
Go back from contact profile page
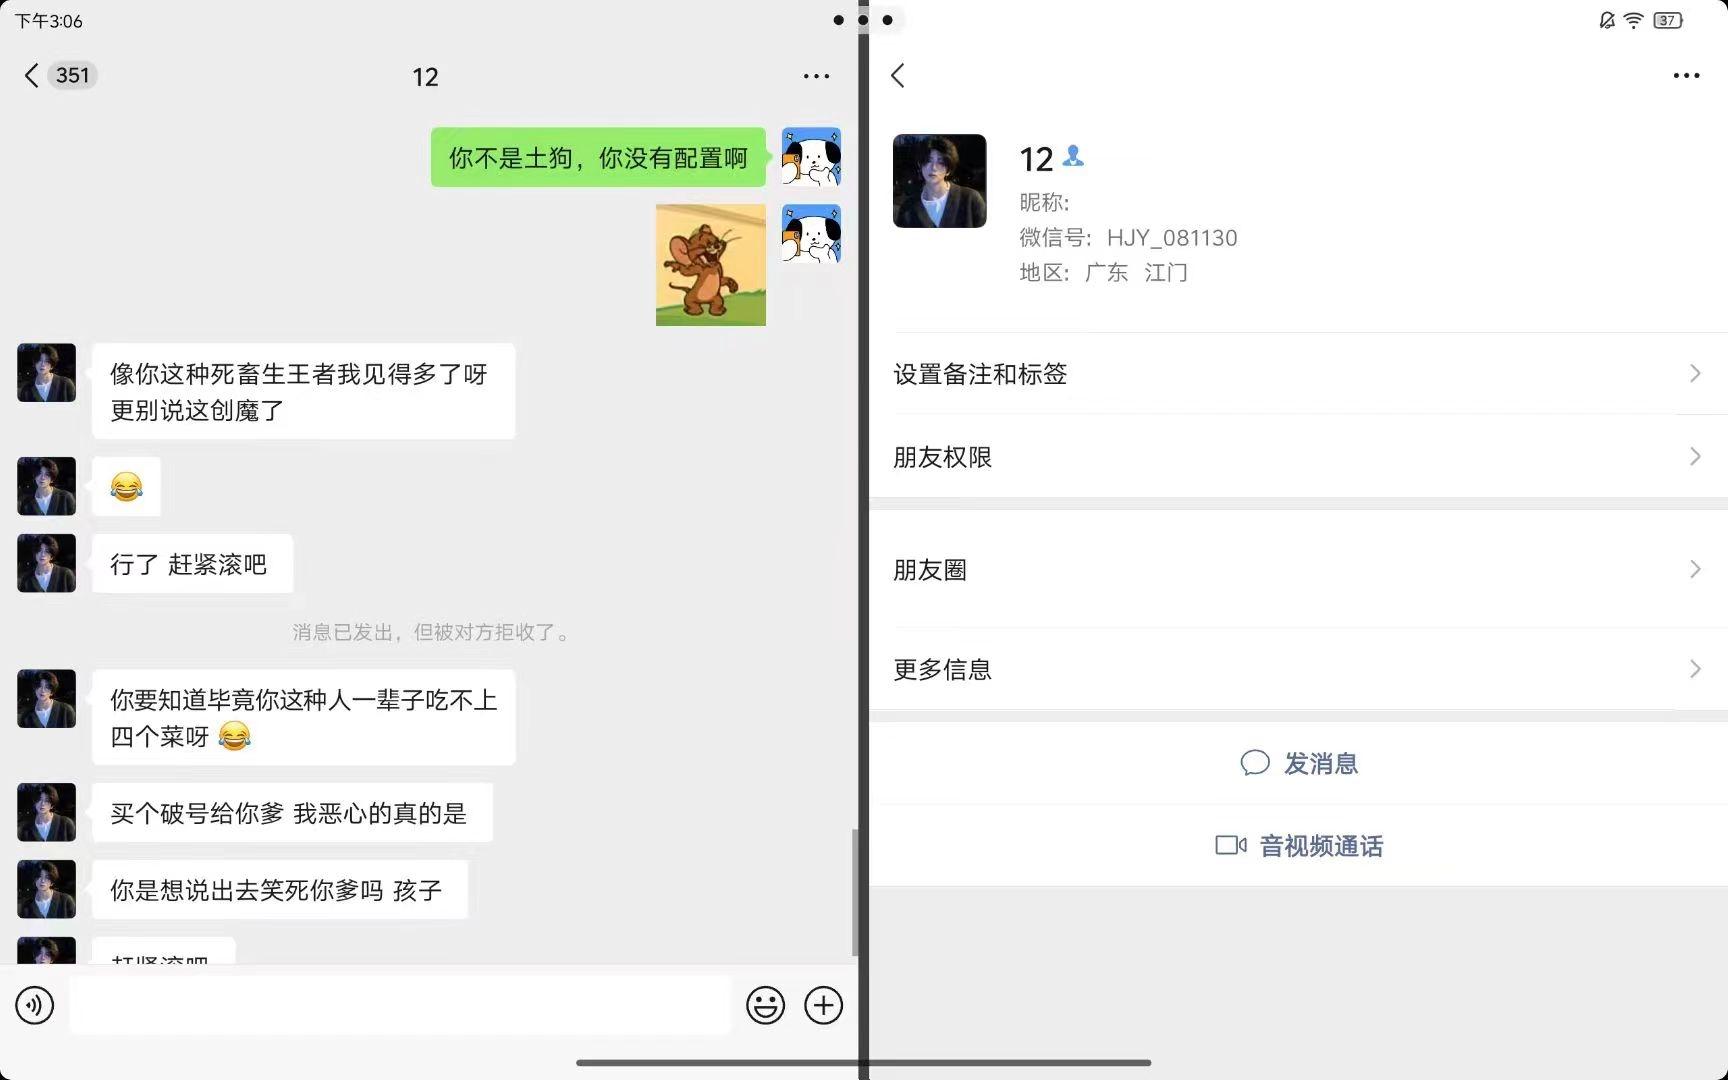pyautogui.click(x=898, y=75)
